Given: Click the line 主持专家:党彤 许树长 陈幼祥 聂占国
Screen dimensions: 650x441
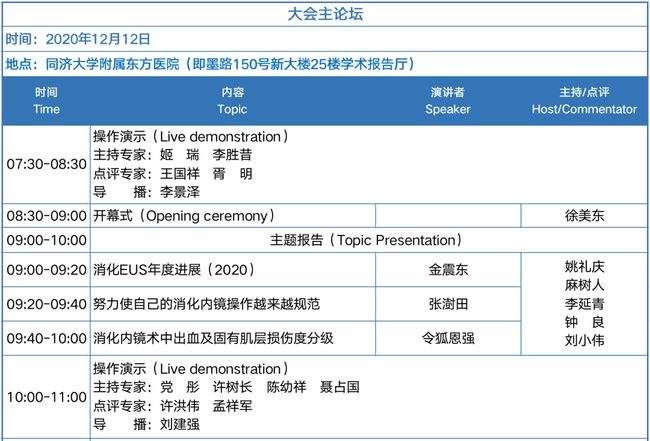Looking at the screenshot, I should (x=226, y=388).
